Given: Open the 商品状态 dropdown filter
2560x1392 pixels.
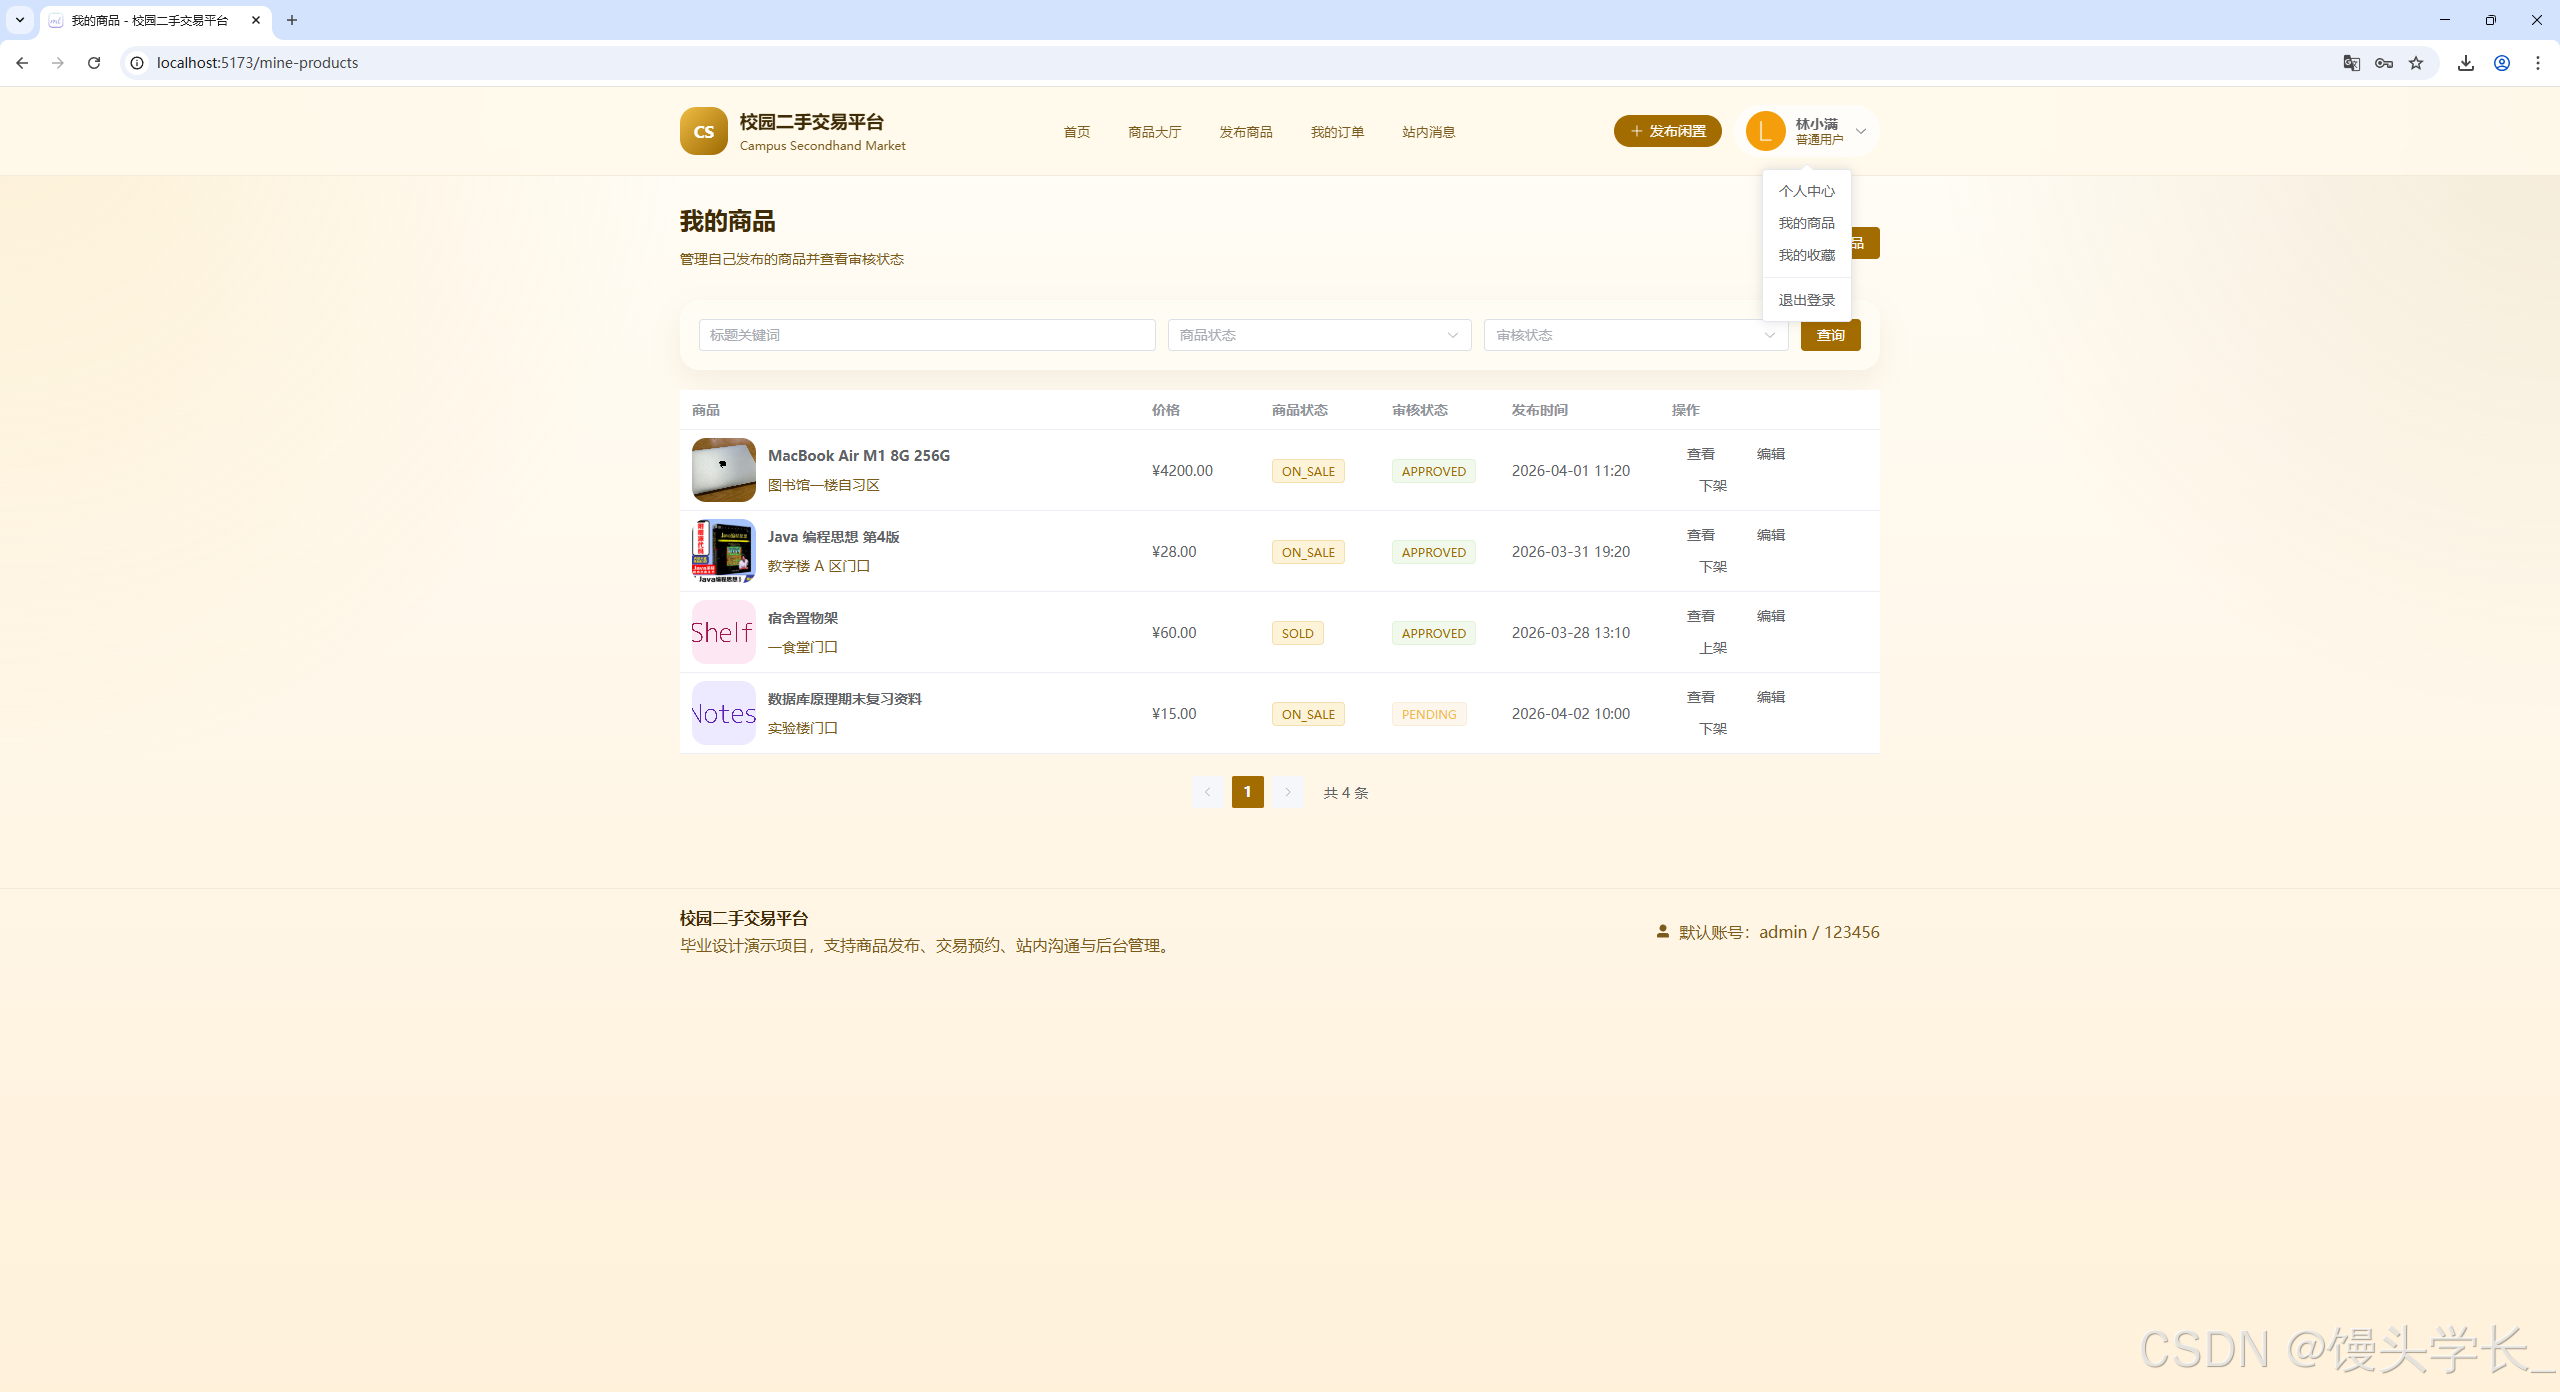Looking at the screenshot, I should pos(1318,335).
